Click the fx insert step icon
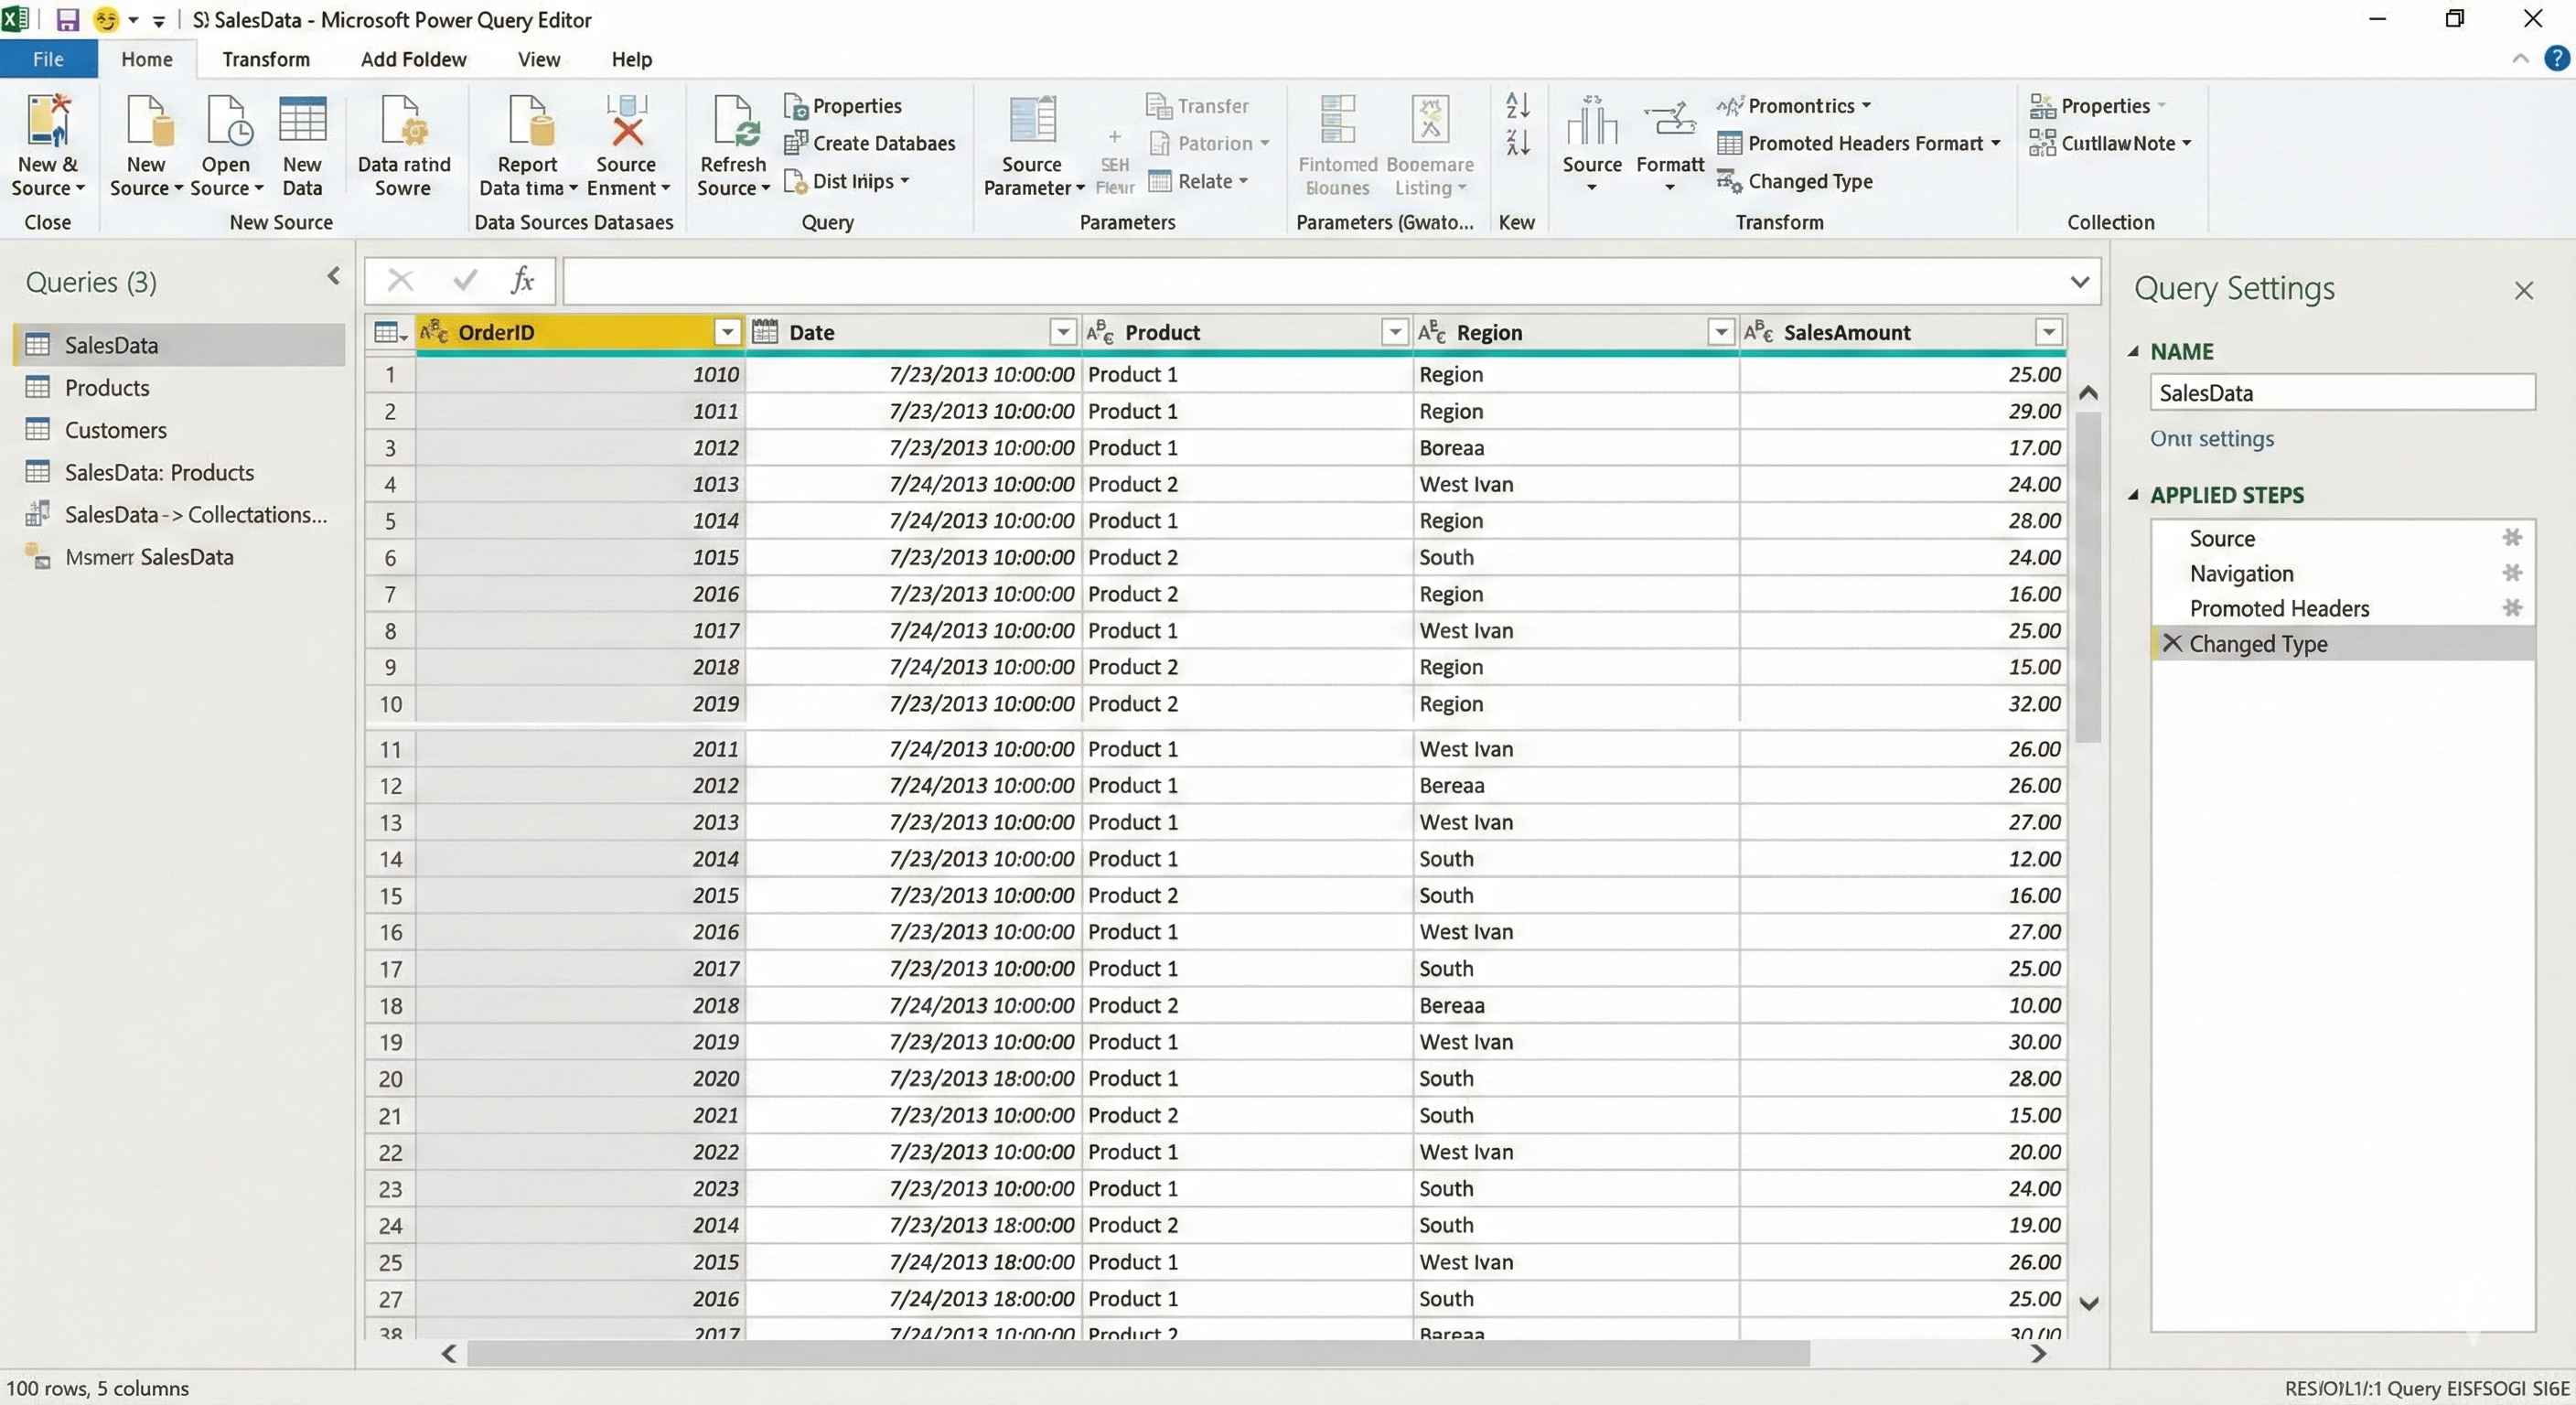The image size is (2576, 1405). tap(521, 280)
